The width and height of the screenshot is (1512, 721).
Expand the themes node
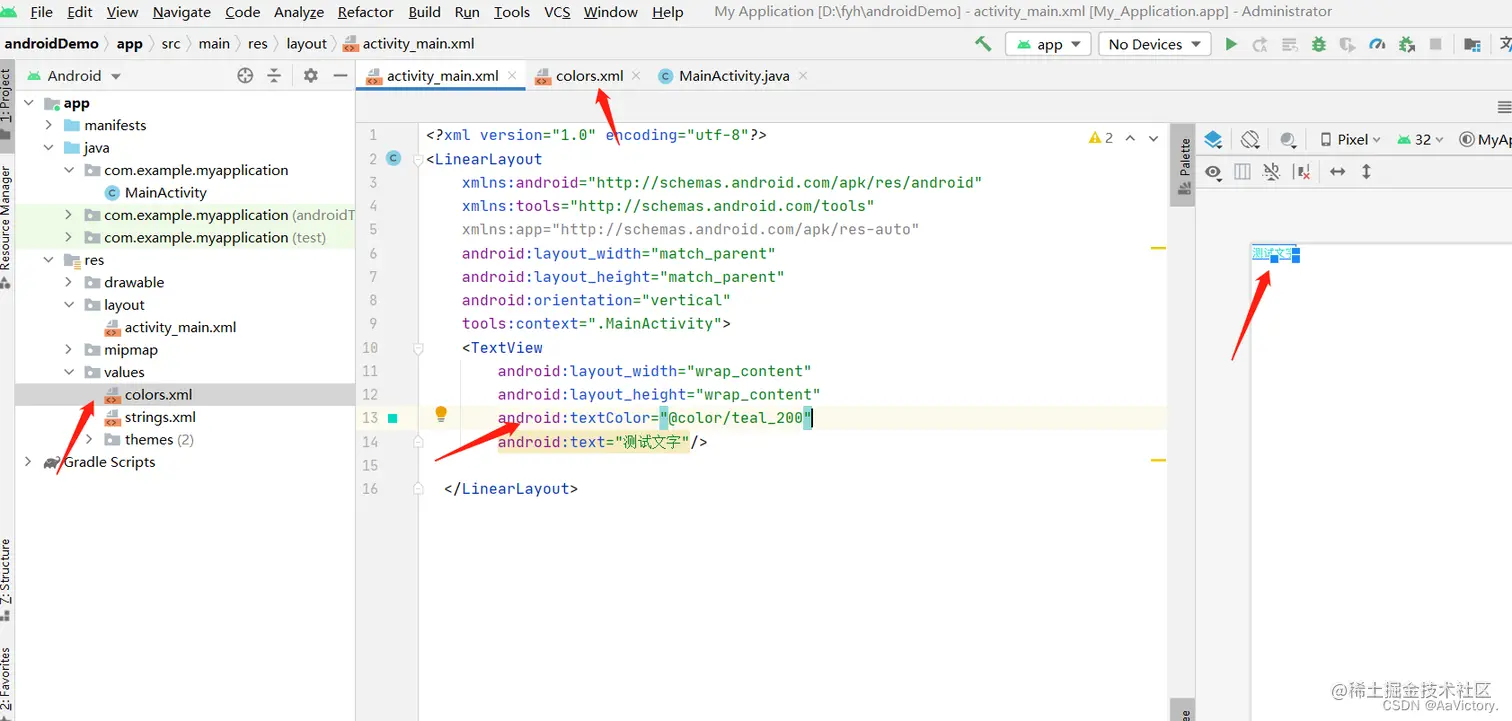pyautogui.click(x=89, y=440)
